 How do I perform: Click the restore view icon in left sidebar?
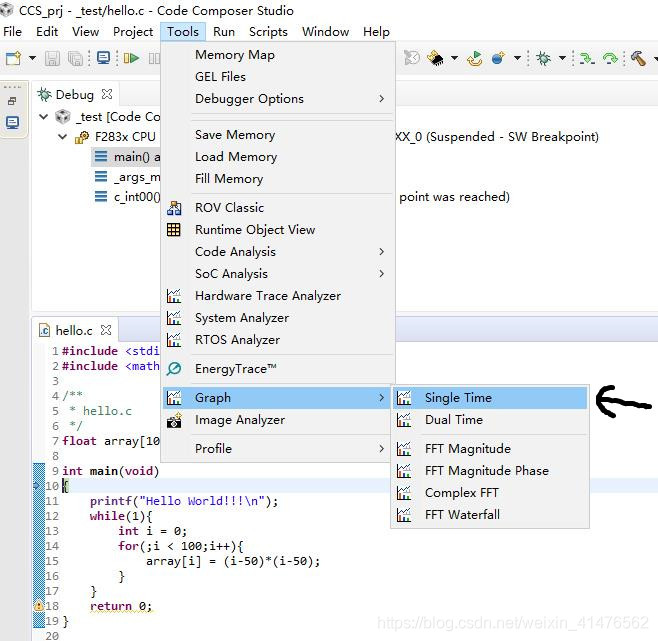(12, 101)
